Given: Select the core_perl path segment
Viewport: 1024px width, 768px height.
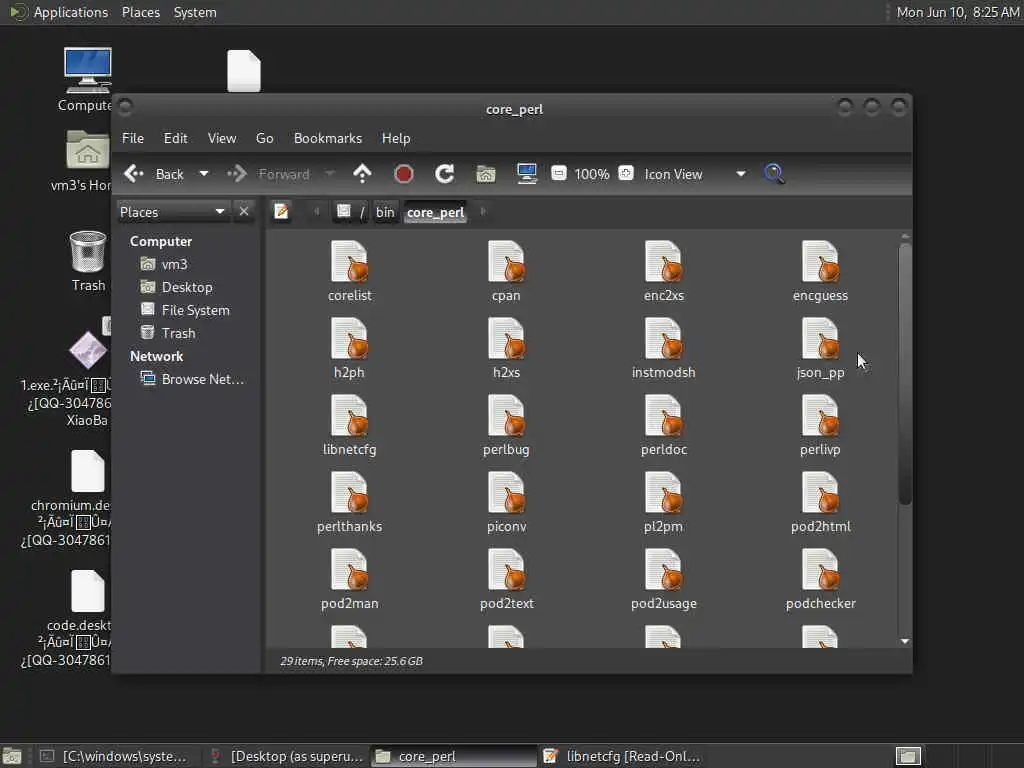Looking at the screenshot, I should tap(435, 212).
